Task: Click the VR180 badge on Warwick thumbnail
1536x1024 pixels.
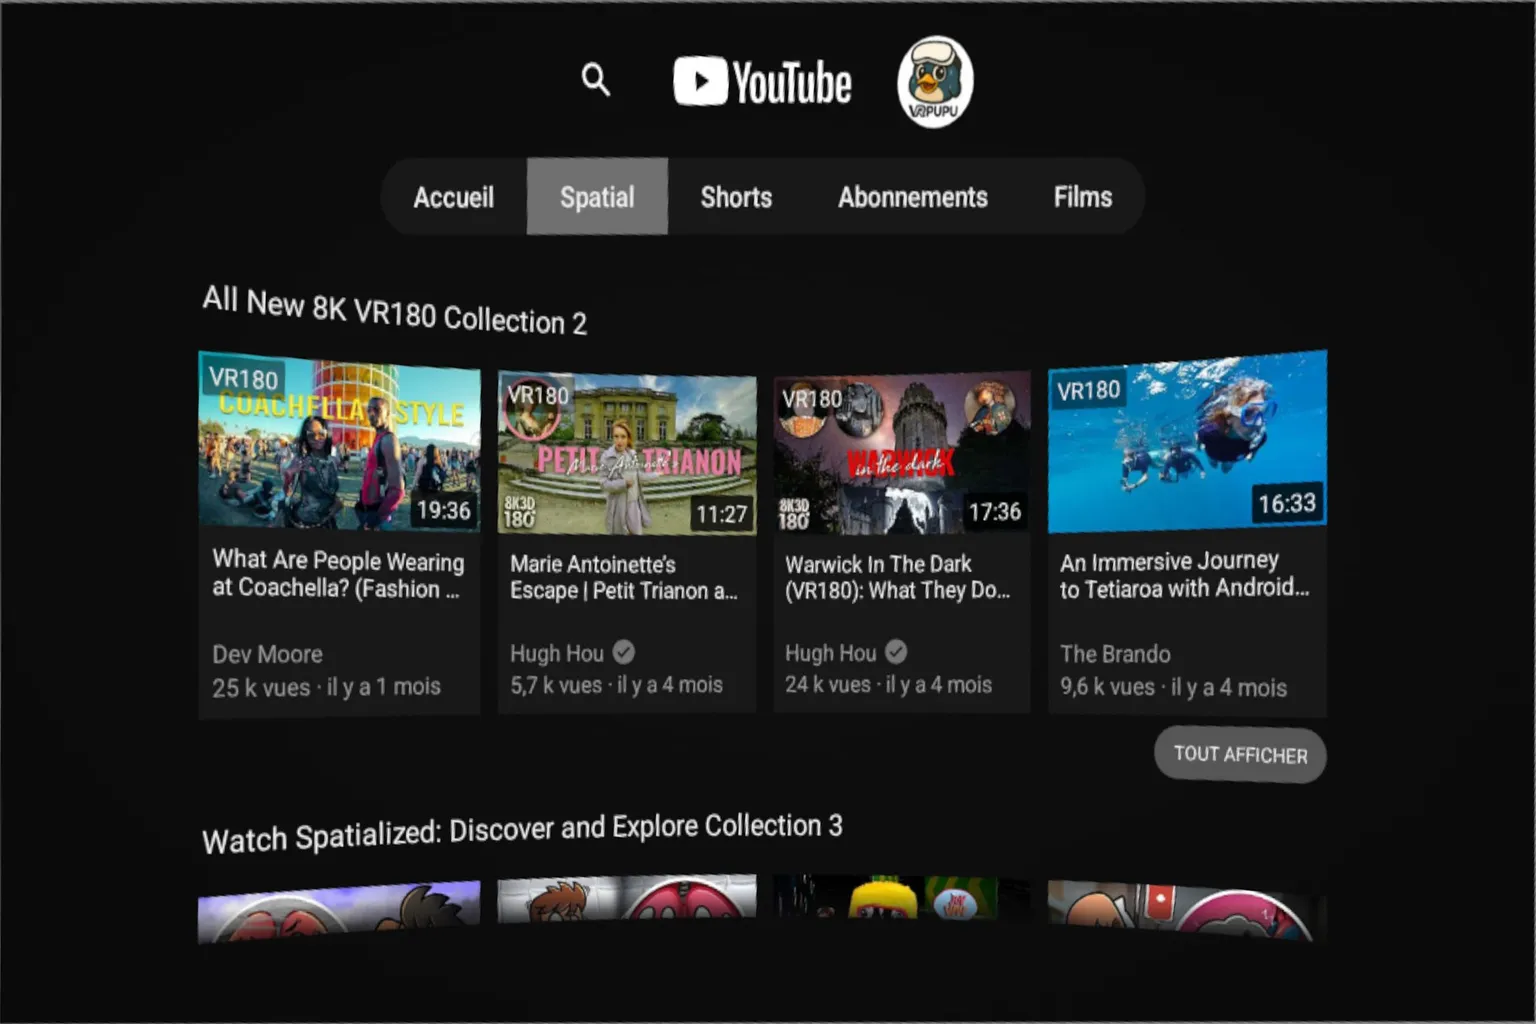Action: 812,400
